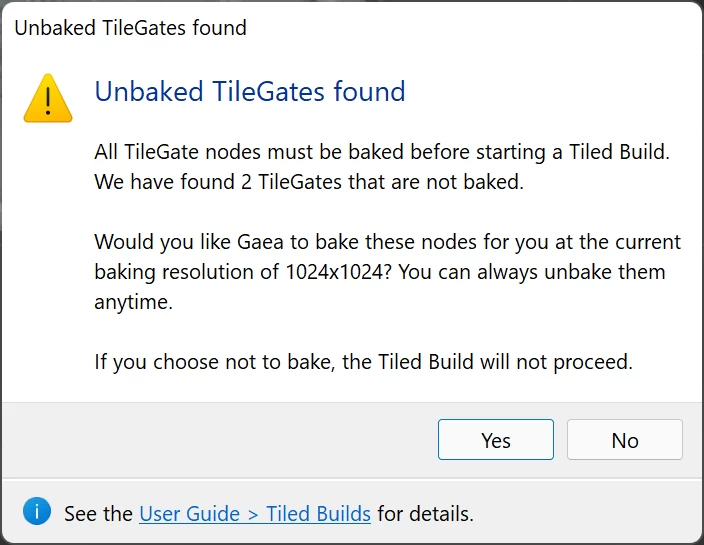Click the 'See the' footer text
The image size is (704, 545).
pos(98,514)
